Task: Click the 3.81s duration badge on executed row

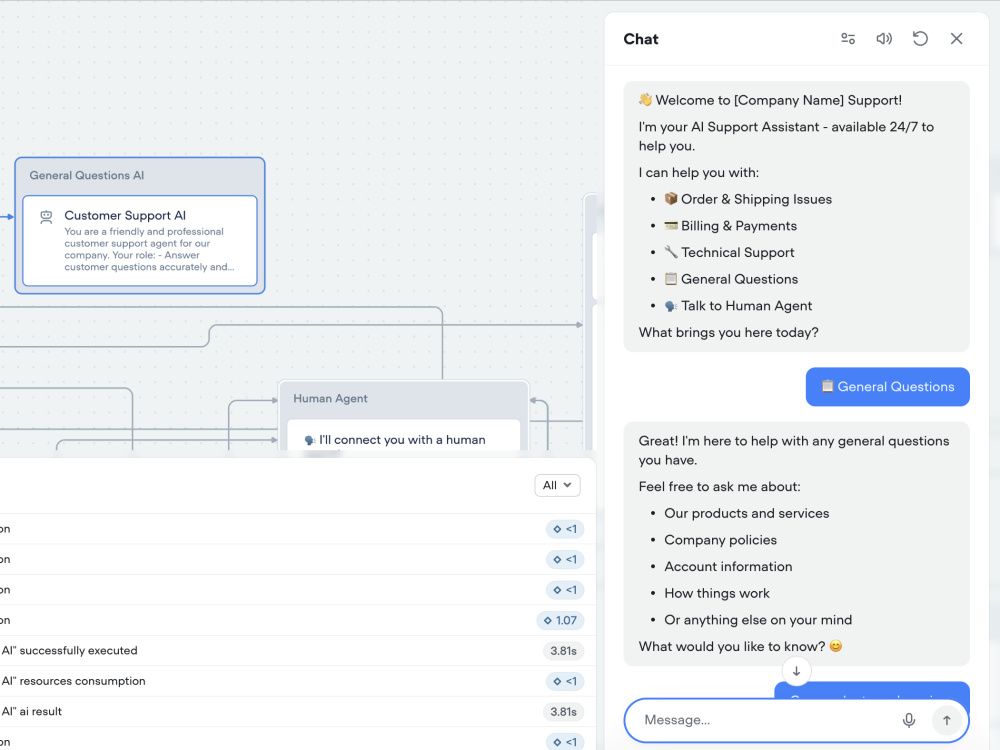Action: 563,651
